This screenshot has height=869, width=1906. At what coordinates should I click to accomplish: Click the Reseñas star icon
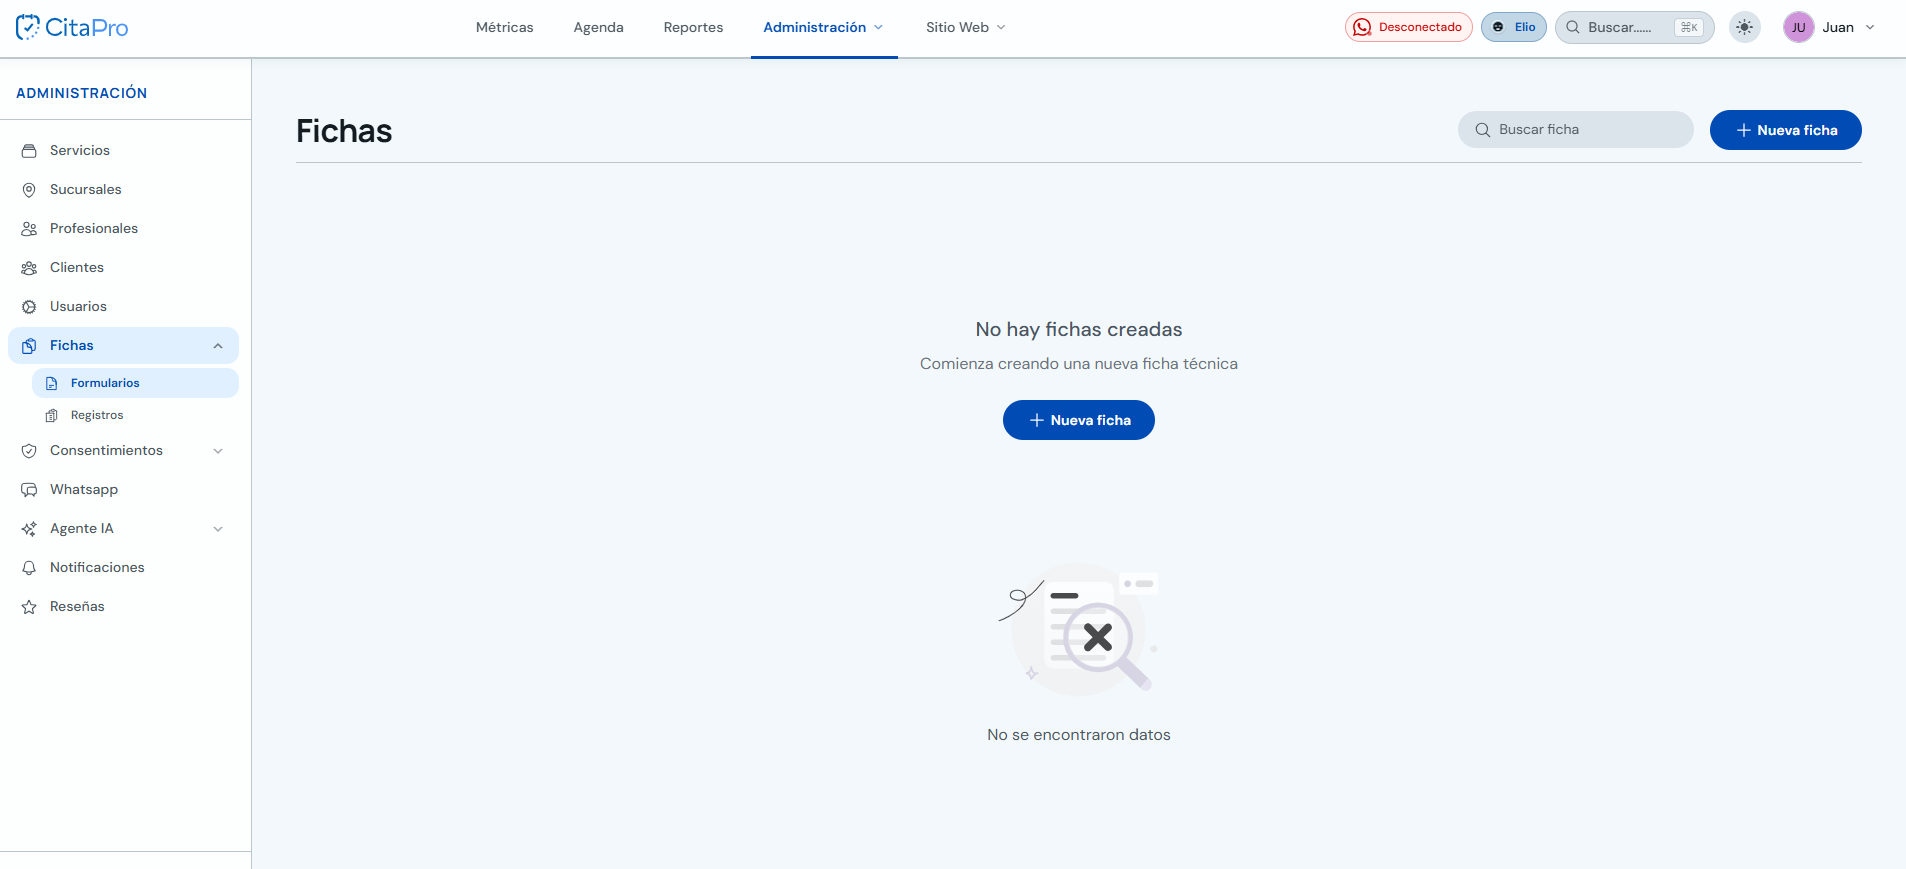(29, 607)
